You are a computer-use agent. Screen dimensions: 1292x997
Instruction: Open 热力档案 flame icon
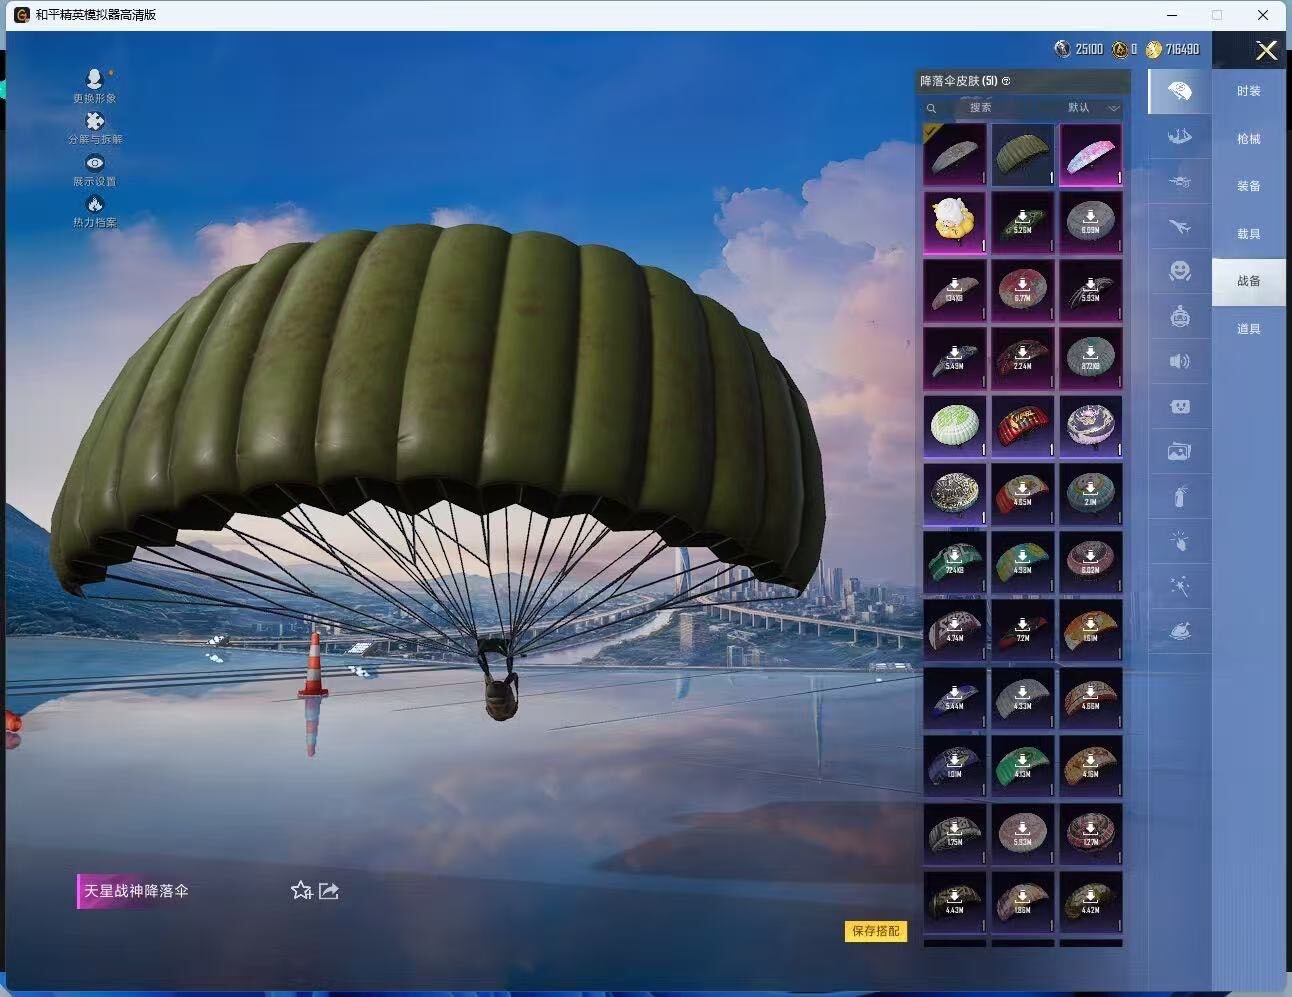pyautogui.click(x=94, y=205)
